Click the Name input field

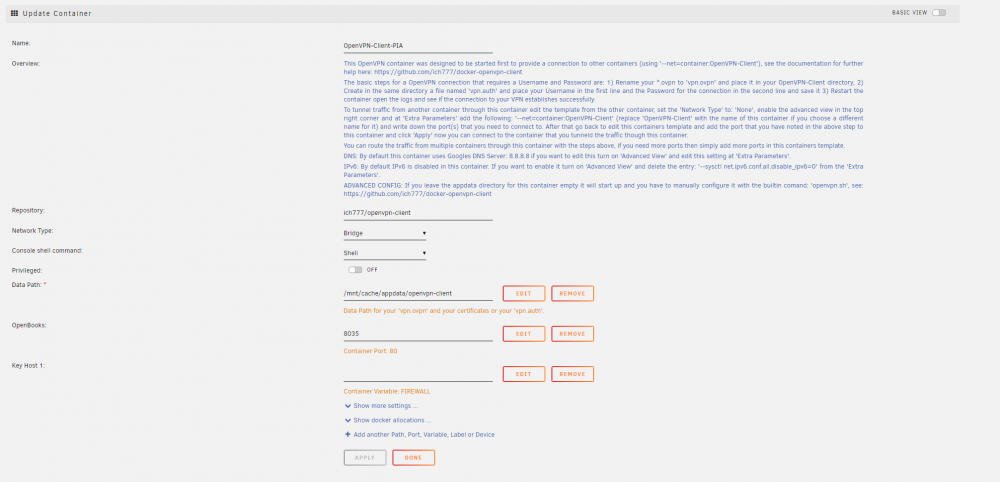(418, 46)
